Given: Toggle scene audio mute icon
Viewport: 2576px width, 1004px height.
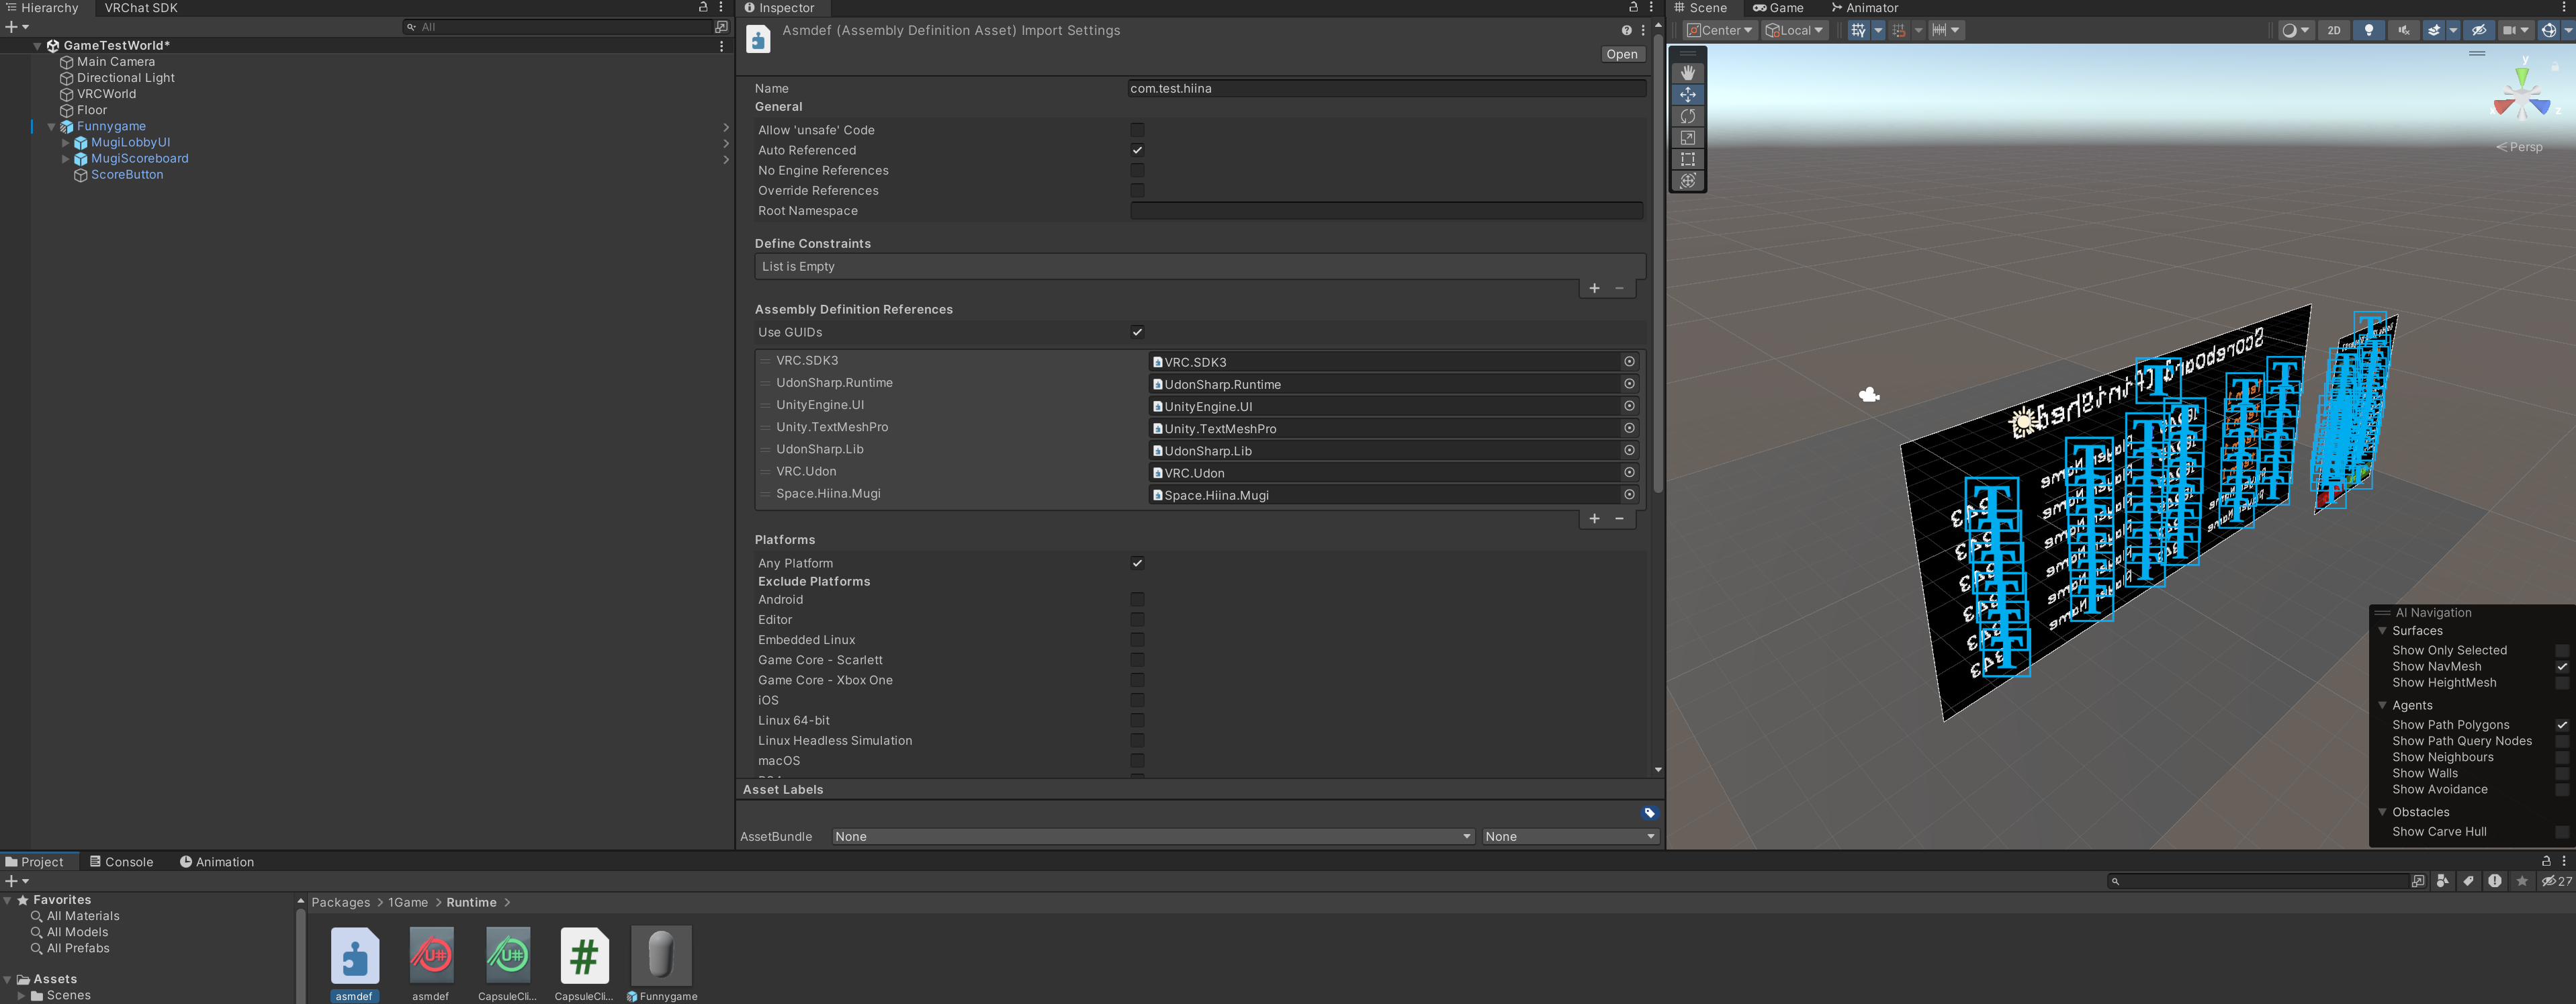Looking at the screenshot, I should [2403, 30].
